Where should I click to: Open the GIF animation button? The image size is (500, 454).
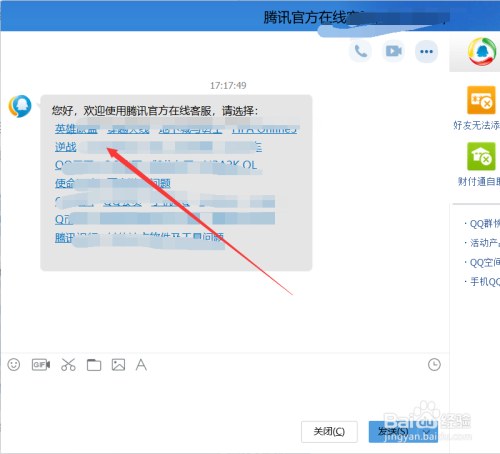point(41,365)
